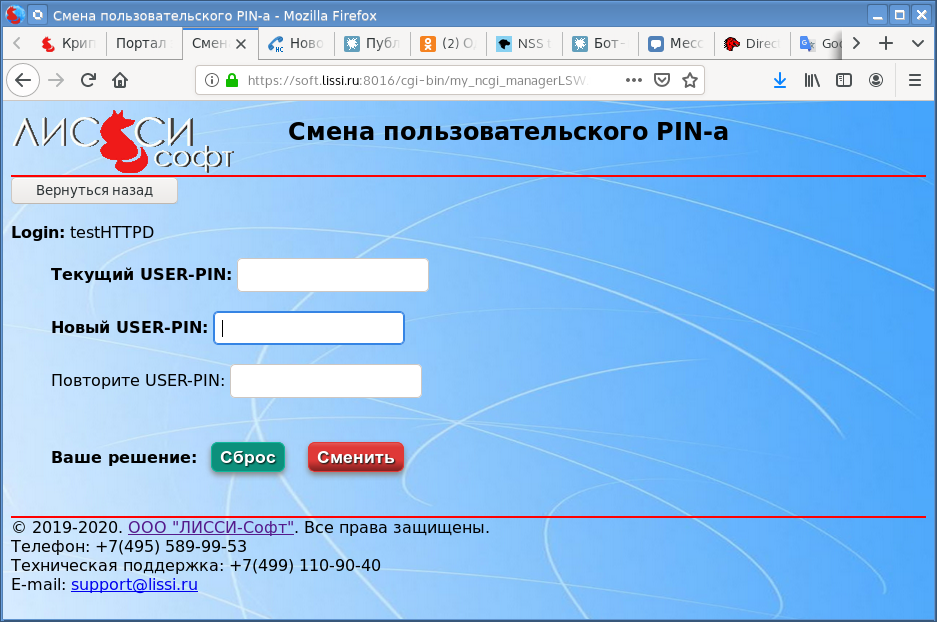Click the browser Back arrow button
The width and height of the screenshot is (937, 622).
pos(22,80)
